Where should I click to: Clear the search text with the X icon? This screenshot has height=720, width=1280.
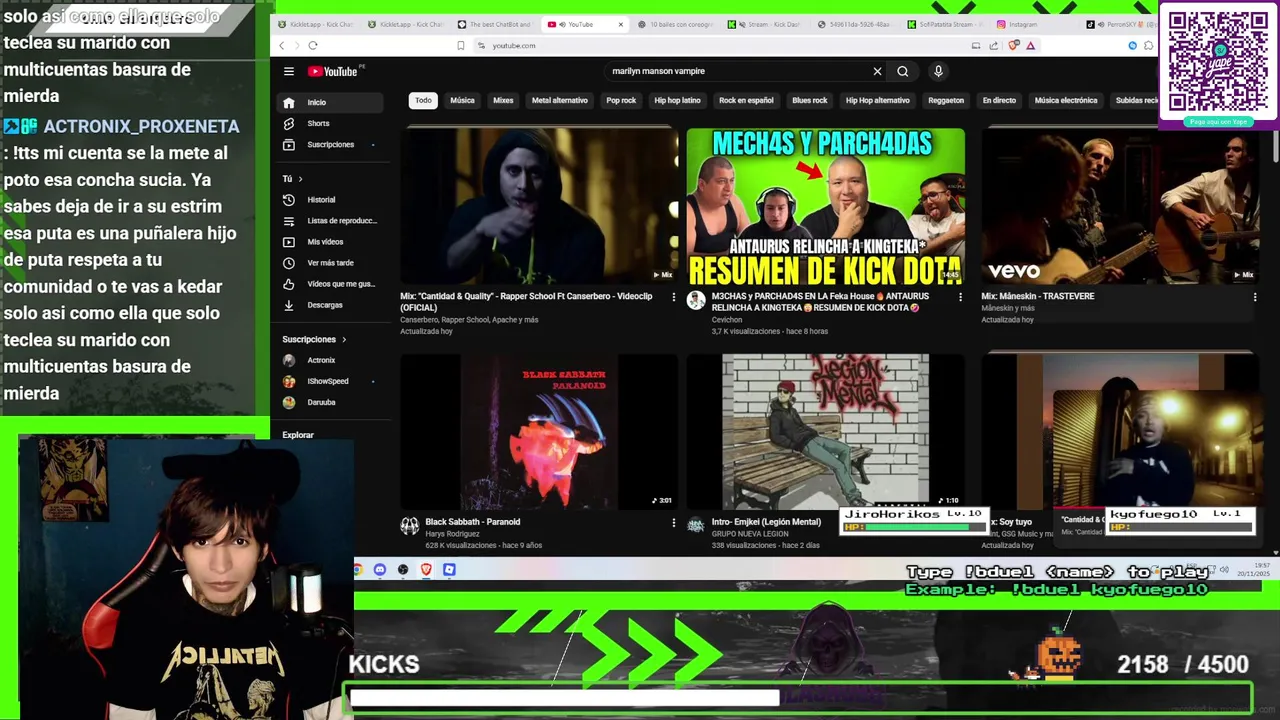point(877,71)
